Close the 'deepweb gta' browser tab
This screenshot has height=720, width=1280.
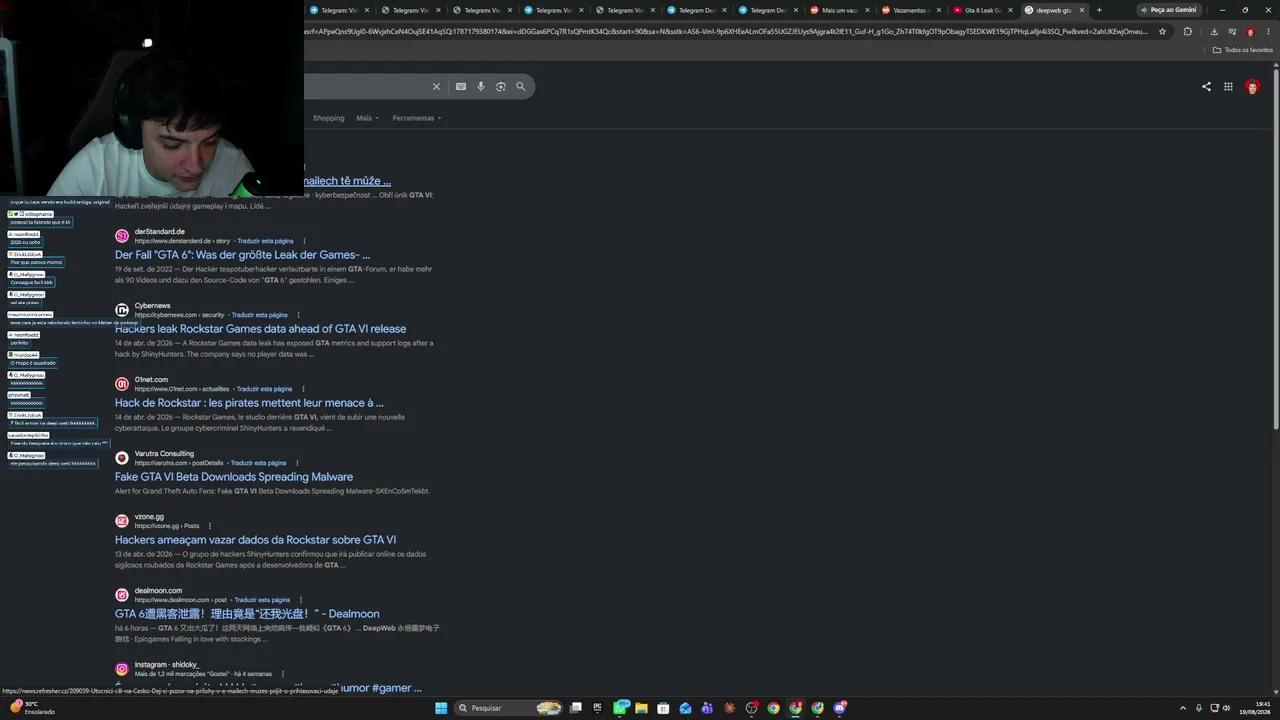point(1082,10)
